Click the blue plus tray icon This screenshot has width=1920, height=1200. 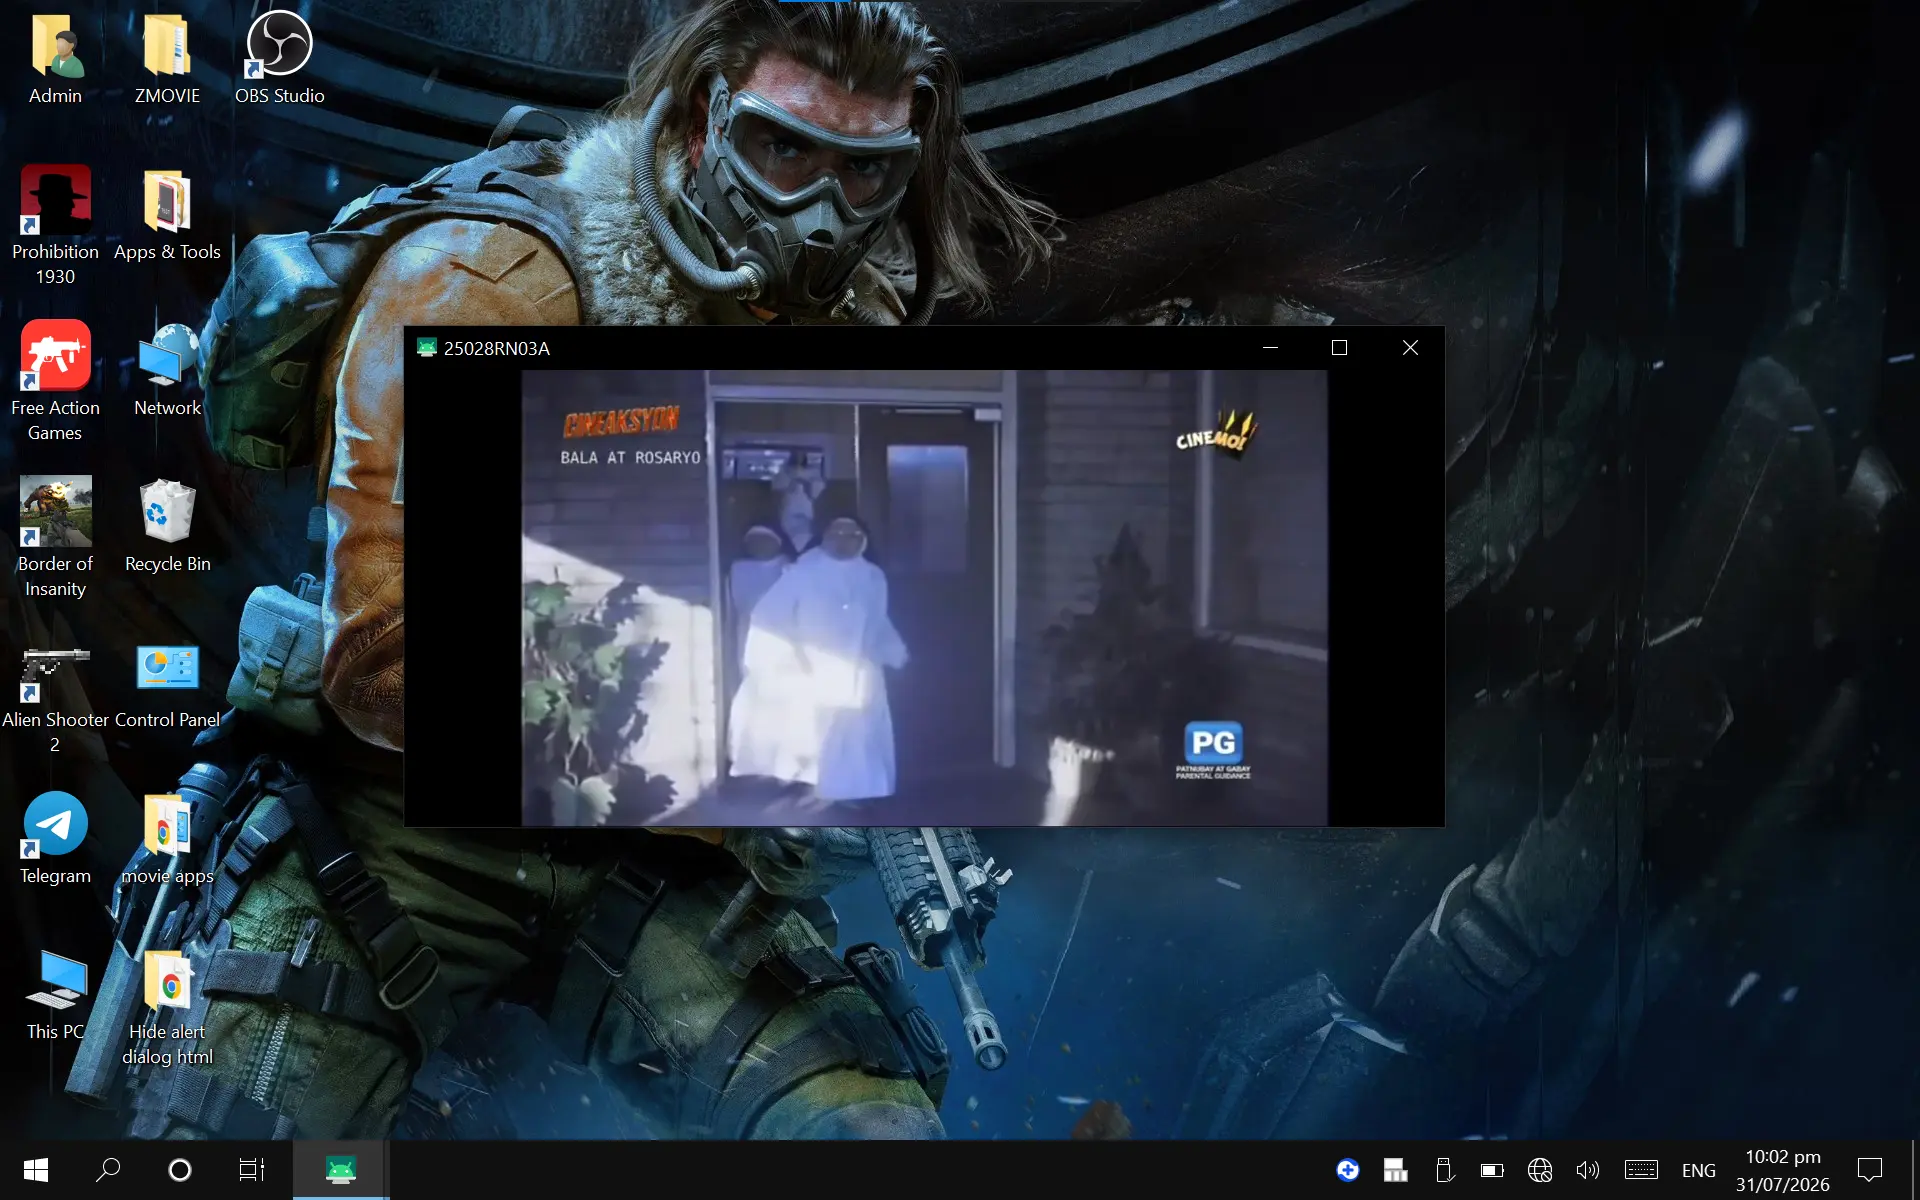pos(1348,1170)
